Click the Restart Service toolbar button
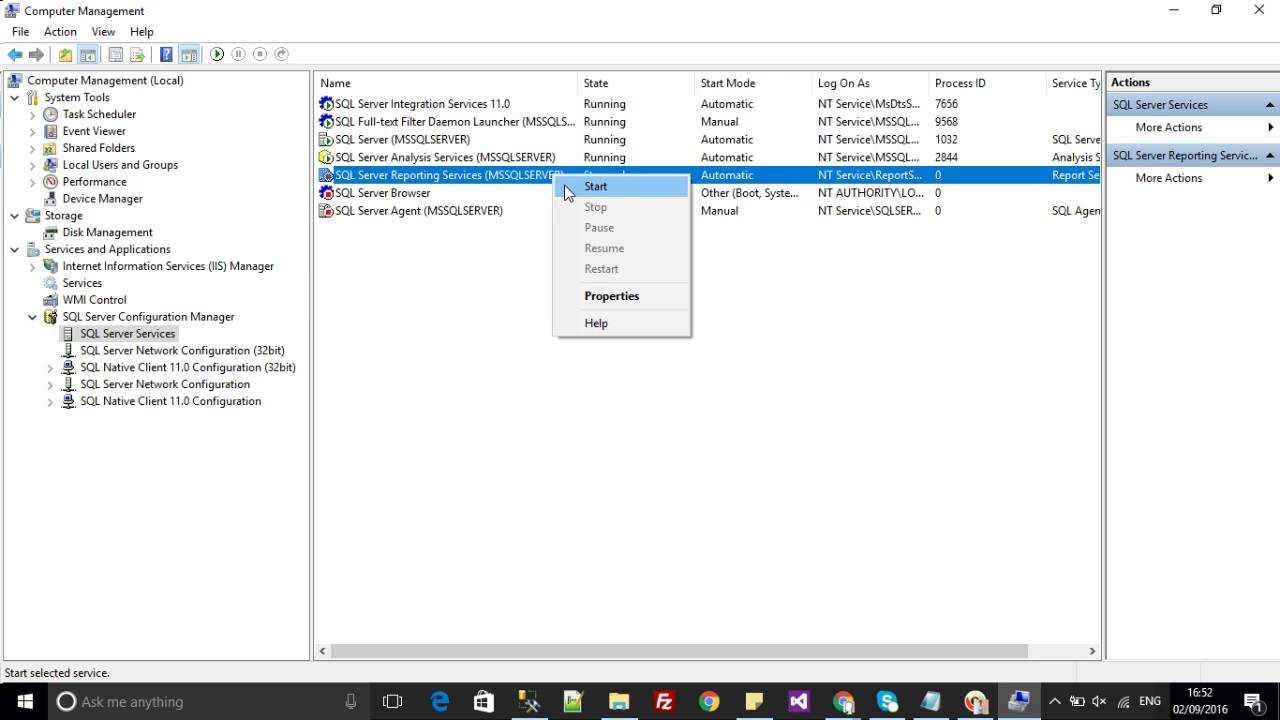The height and width of the screenshot is (720, 1280). point(282,54)
